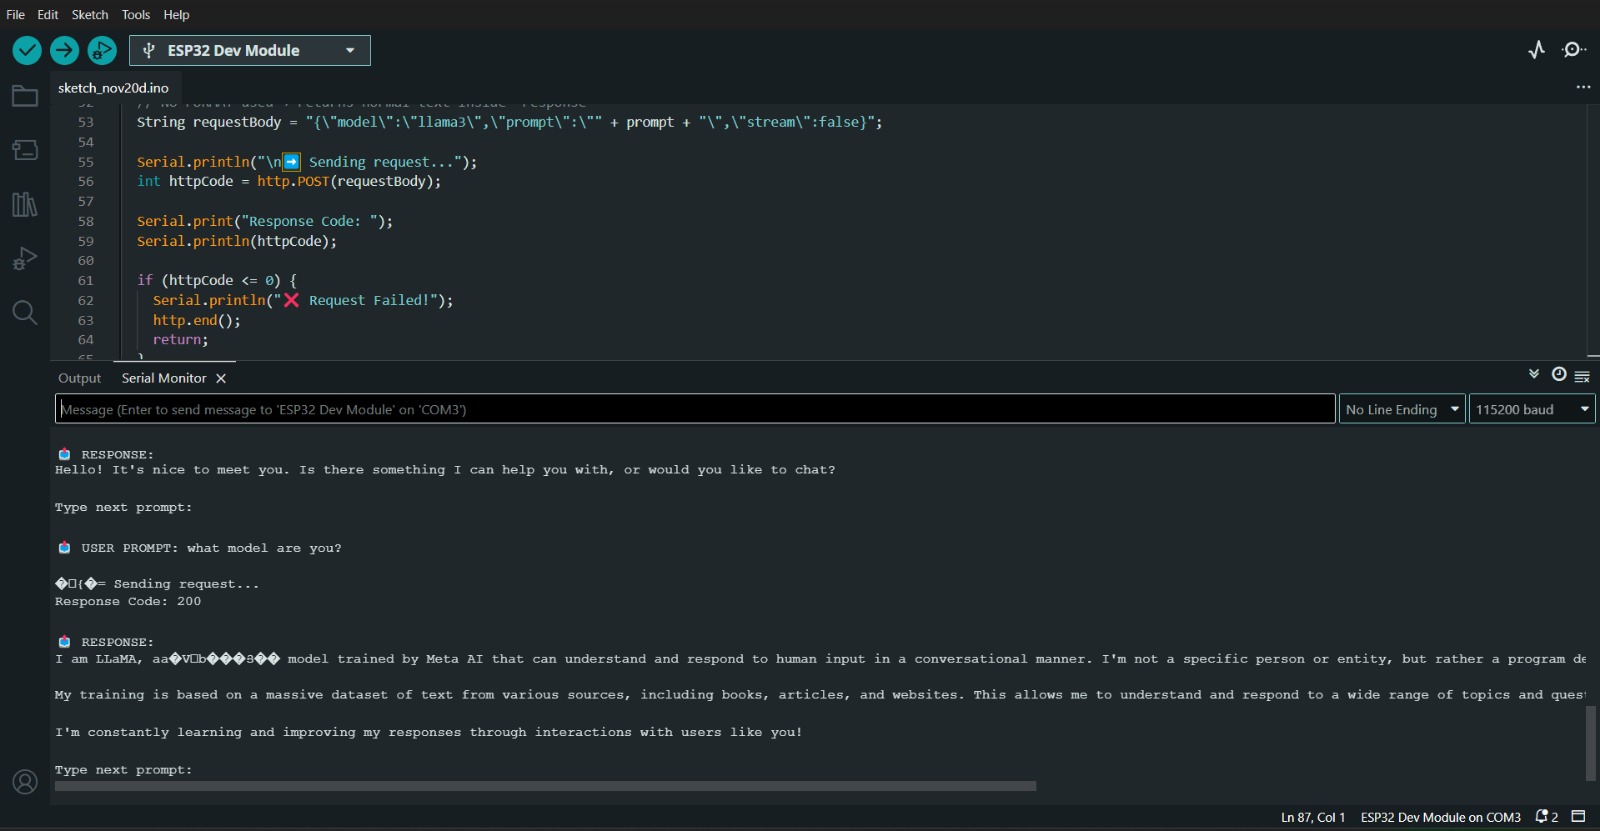Change the 115200 baud rate dropdown
1600x831 pixels.
pos(1531,409)
